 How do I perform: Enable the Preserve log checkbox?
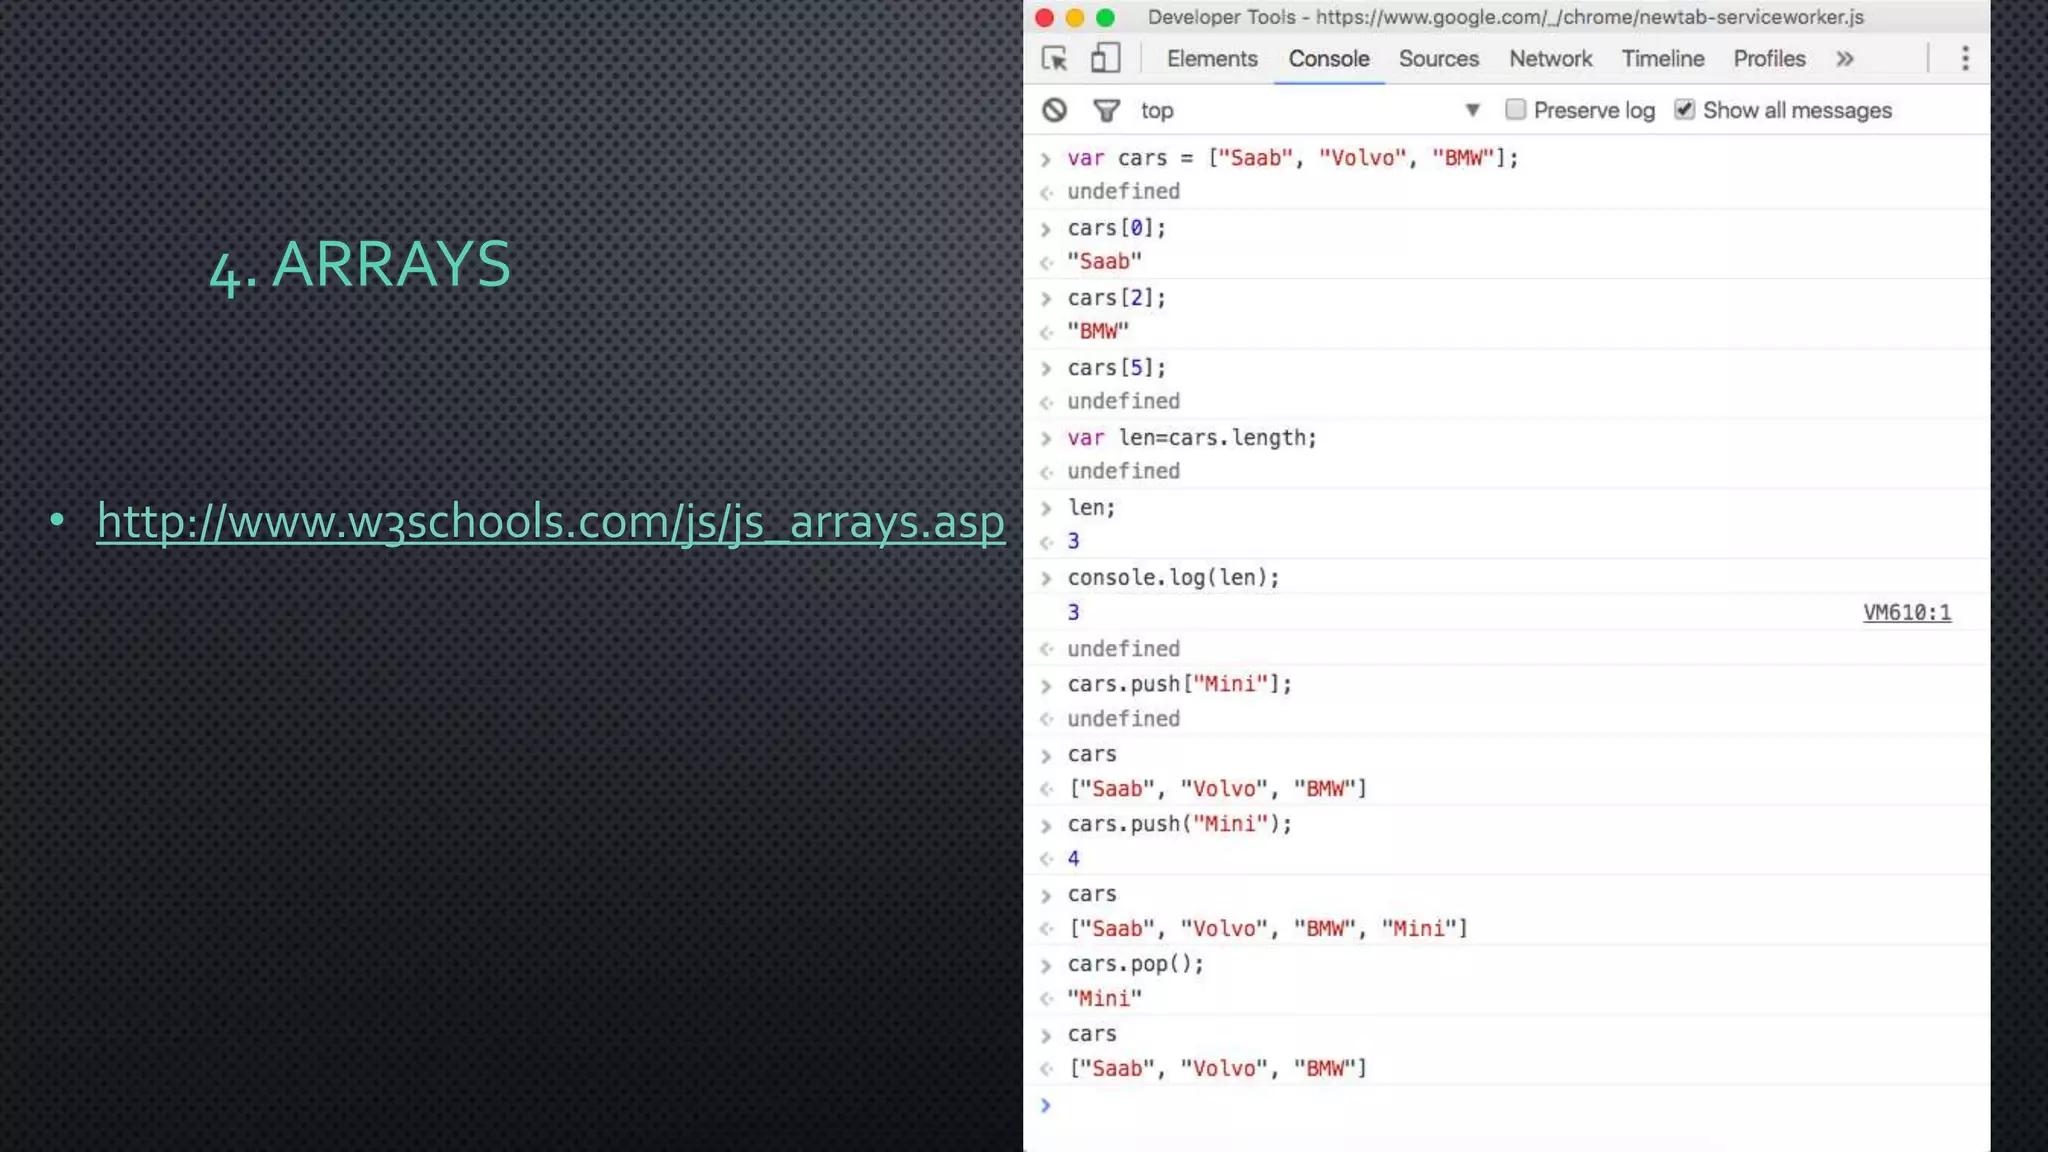tap(1516, 109)
